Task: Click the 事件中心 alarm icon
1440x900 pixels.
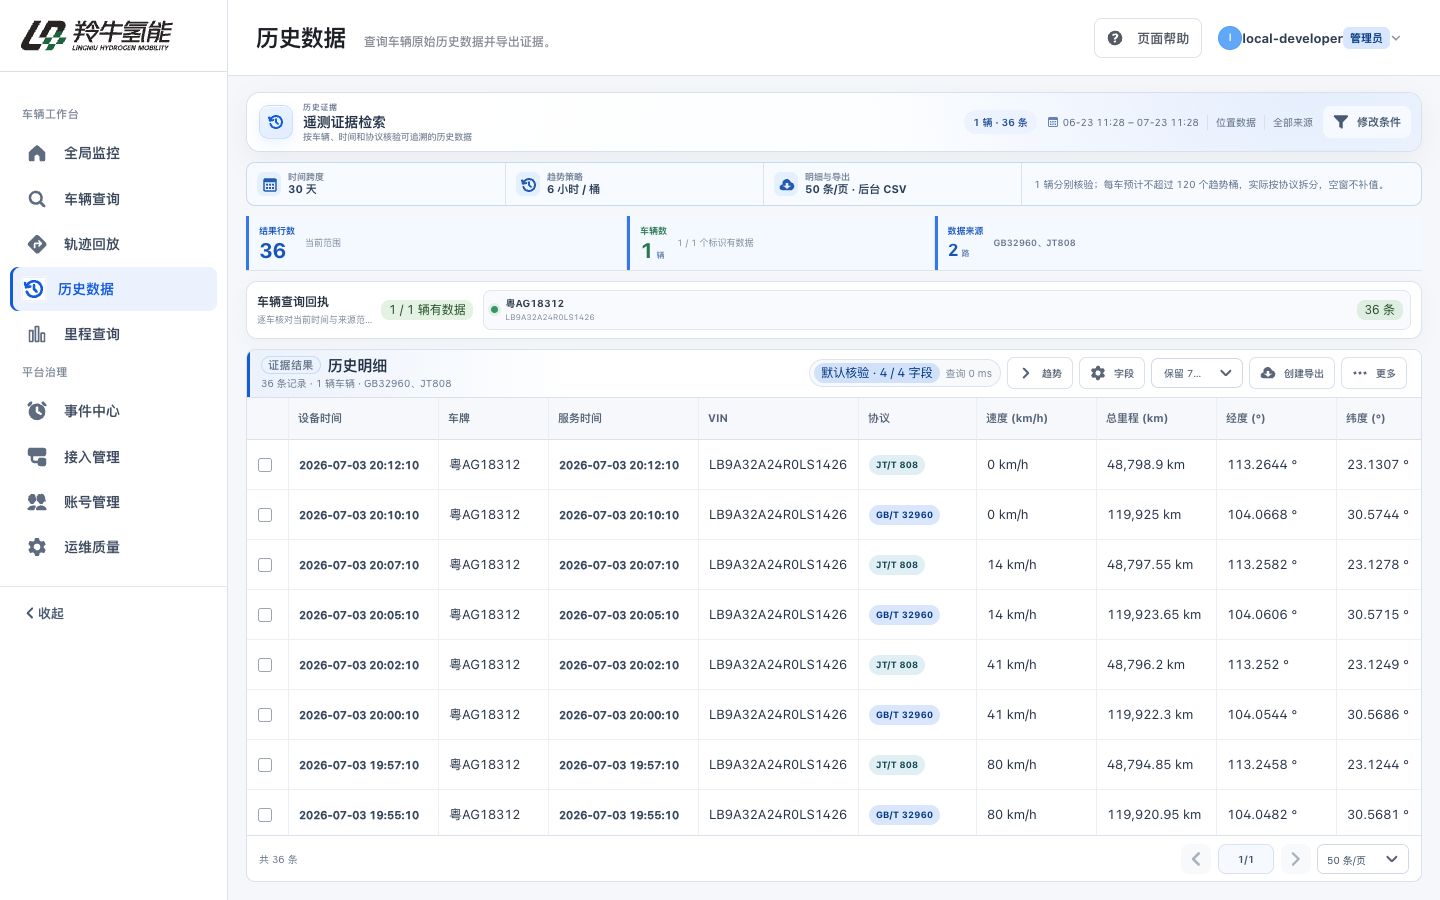Action: 37,411
